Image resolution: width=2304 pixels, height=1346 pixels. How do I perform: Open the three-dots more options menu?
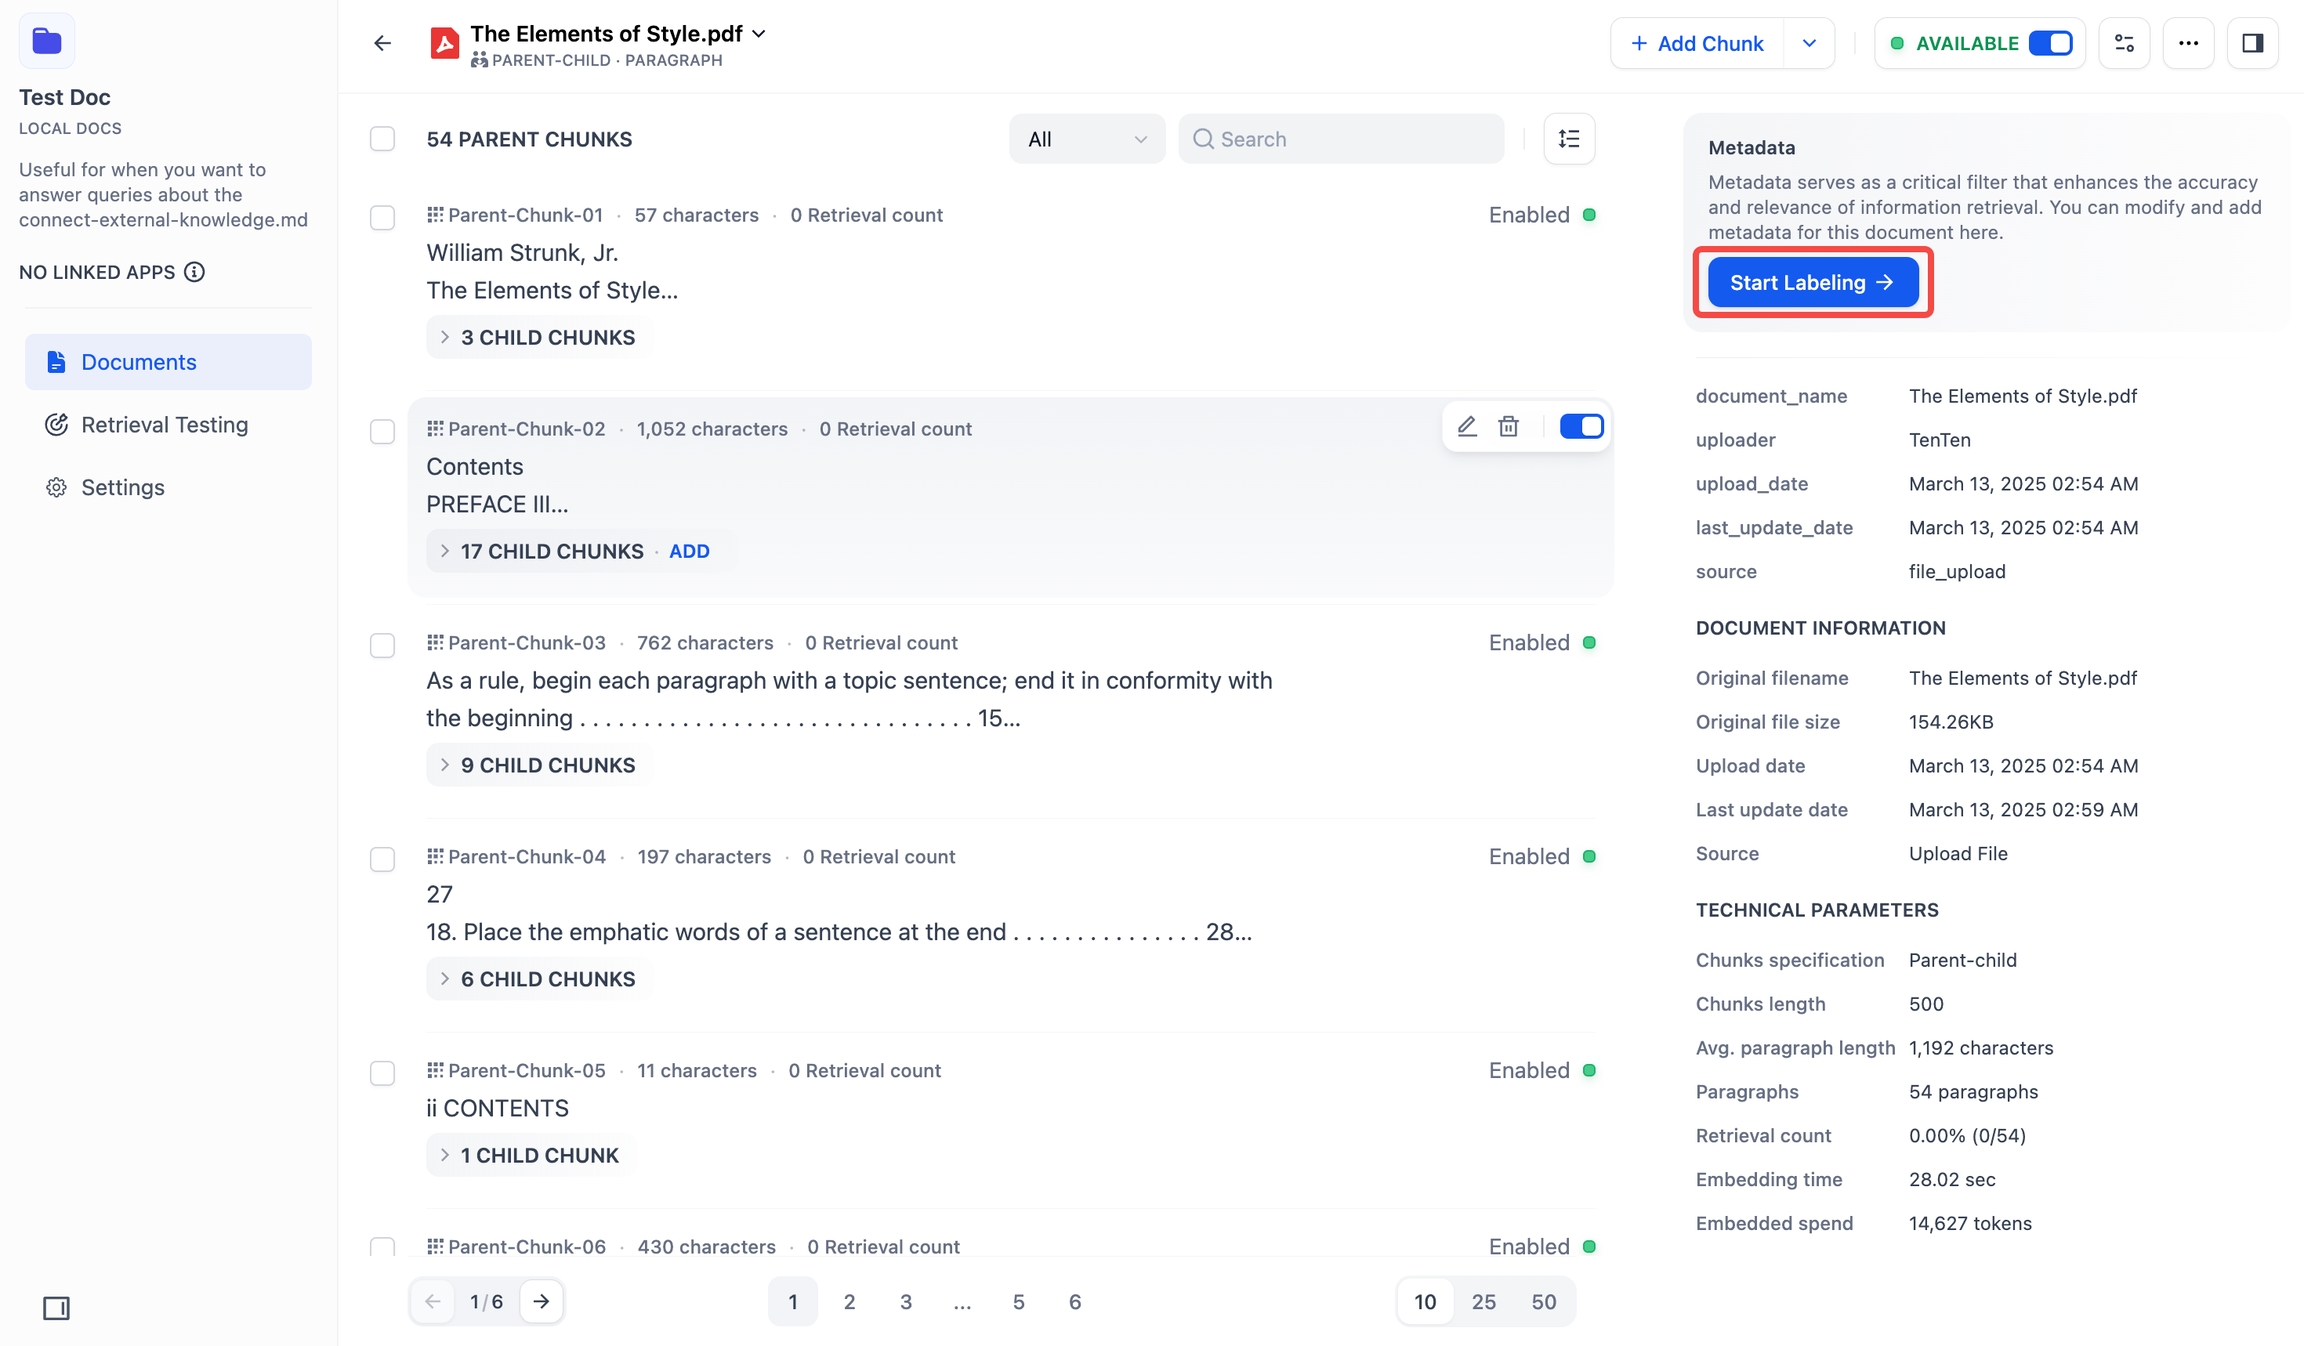[2188, 43]
